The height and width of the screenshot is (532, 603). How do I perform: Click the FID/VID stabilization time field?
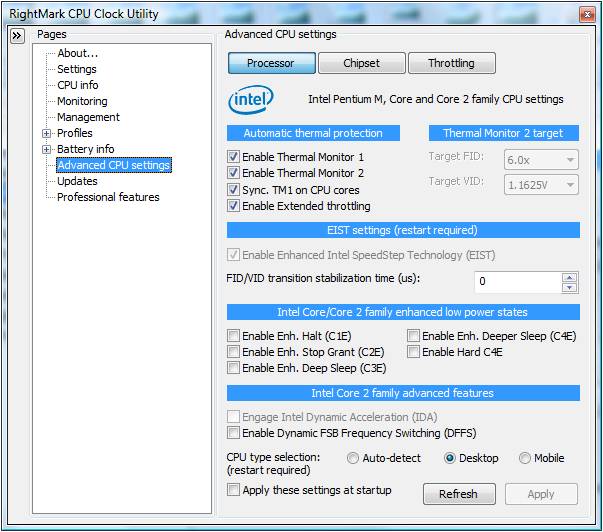[518, 282]
